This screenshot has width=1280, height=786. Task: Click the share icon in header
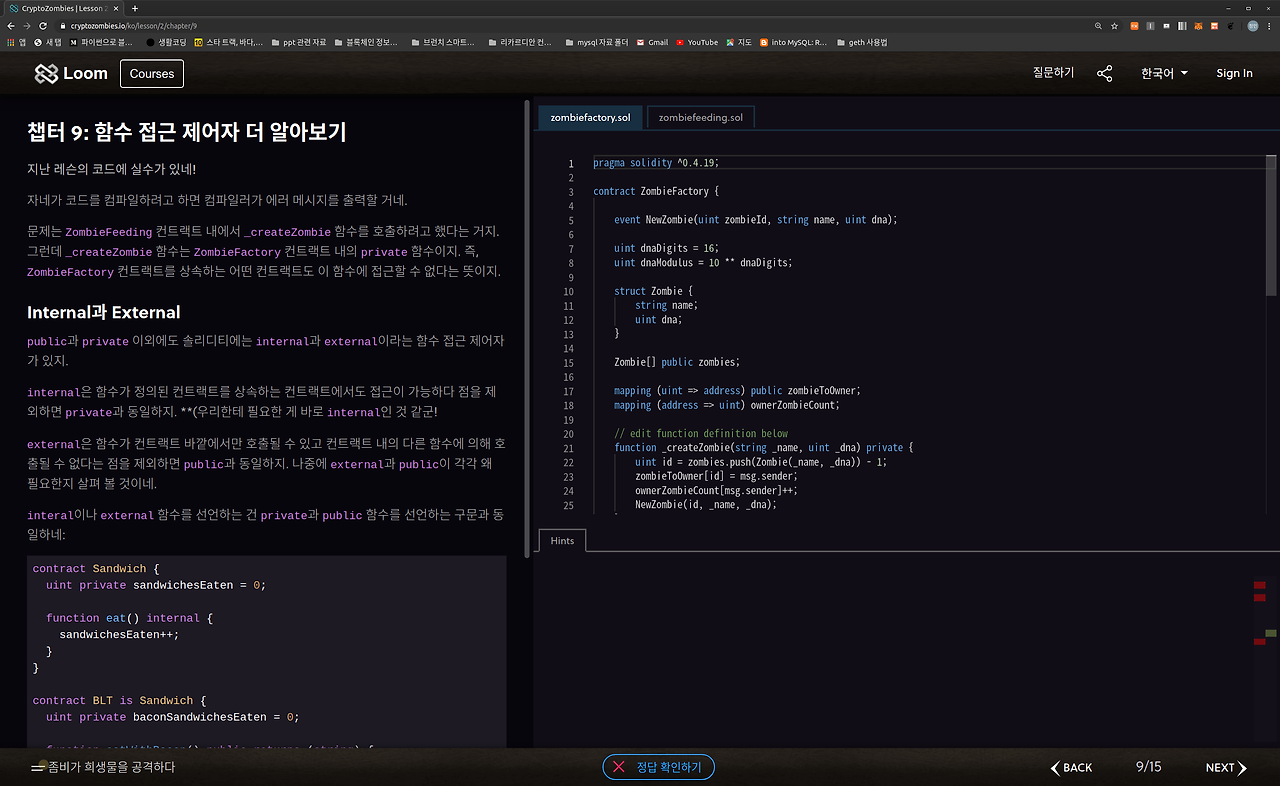click(1104, 73)
